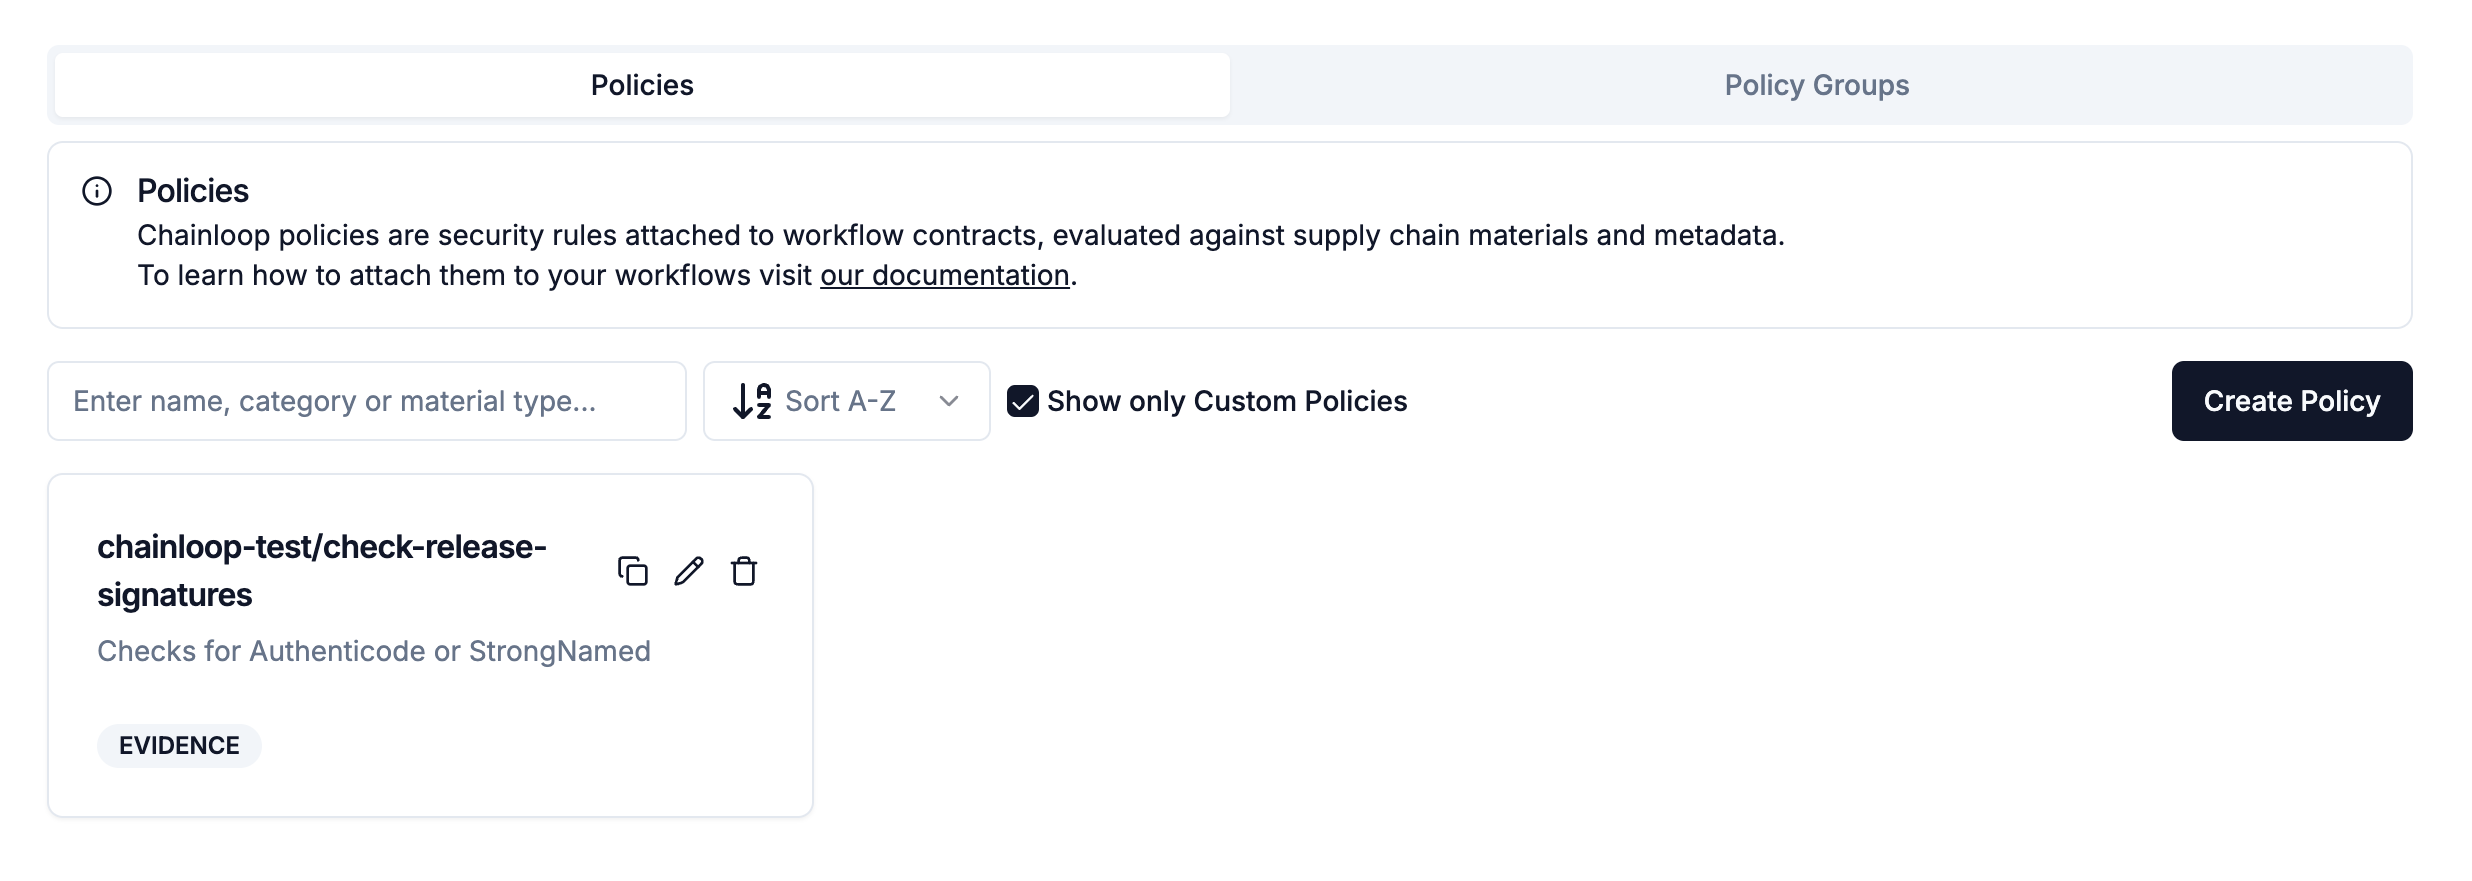Duplicate the check-release-signatures policy

click(632, 571)
